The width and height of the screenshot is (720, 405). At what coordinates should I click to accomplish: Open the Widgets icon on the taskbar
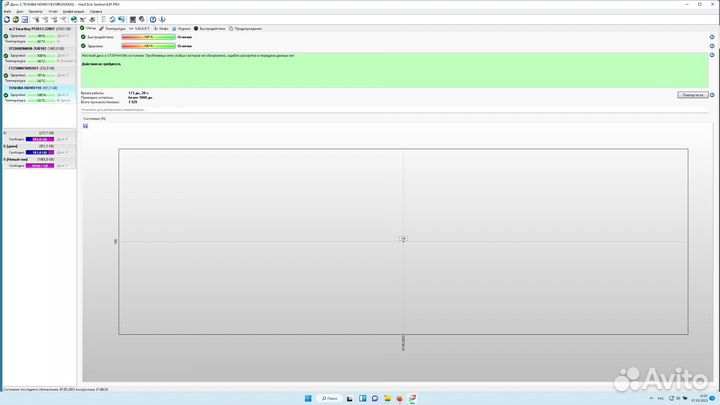[x=362, y=398]
